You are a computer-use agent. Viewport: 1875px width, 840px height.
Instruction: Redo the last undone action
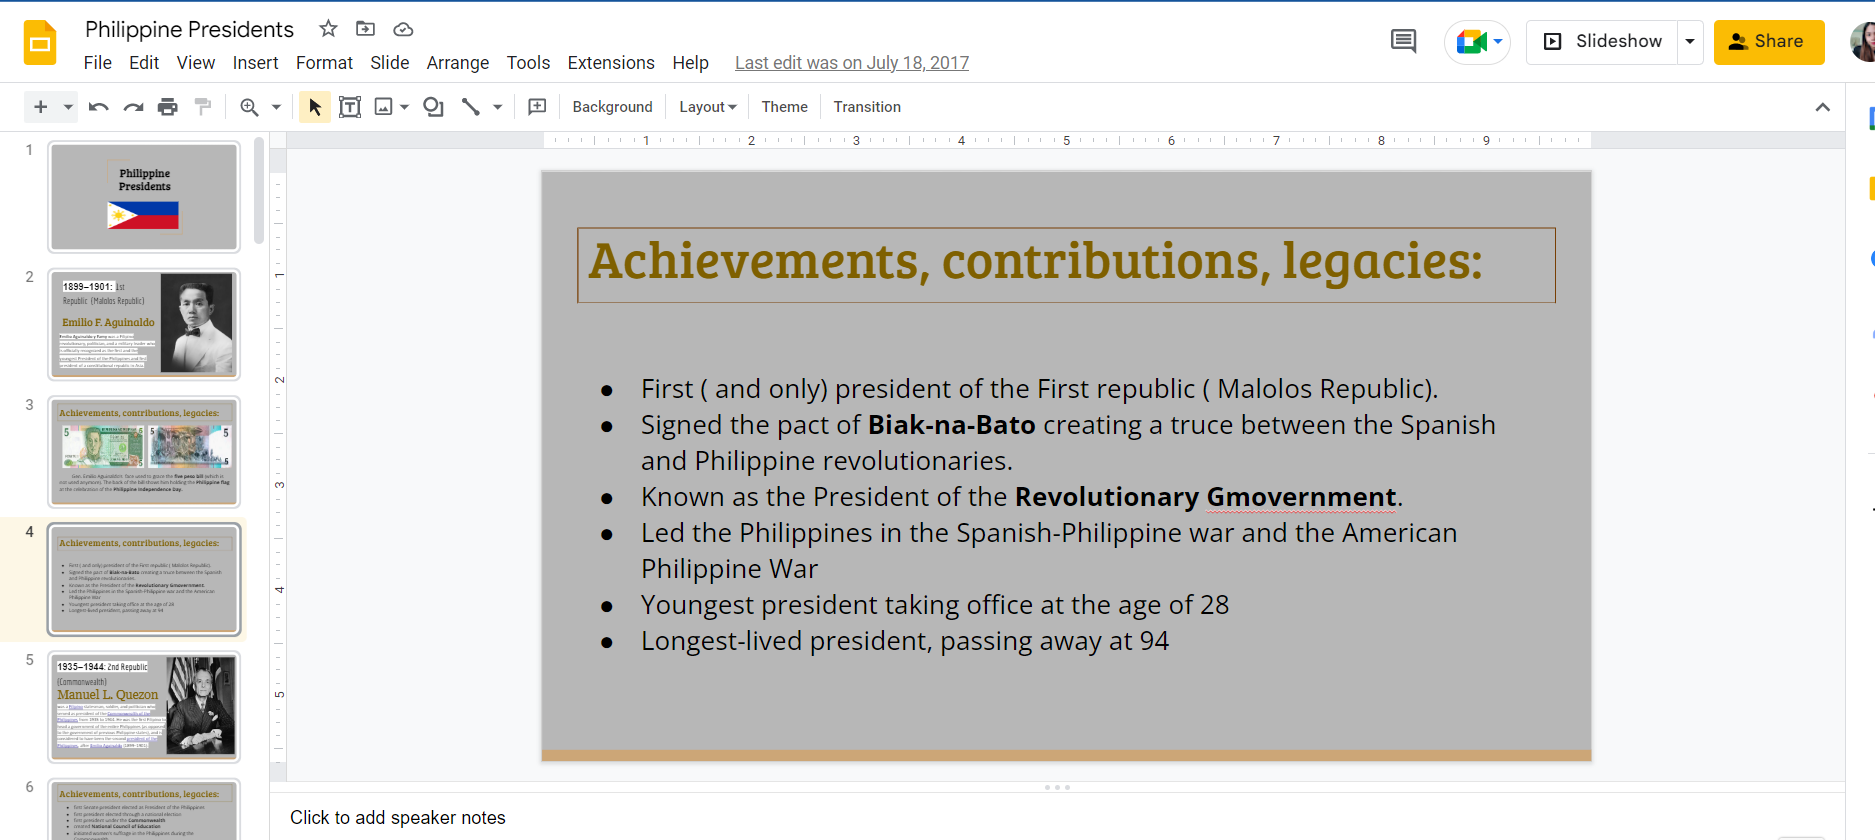pyautogui.click(x=133, y=107)
